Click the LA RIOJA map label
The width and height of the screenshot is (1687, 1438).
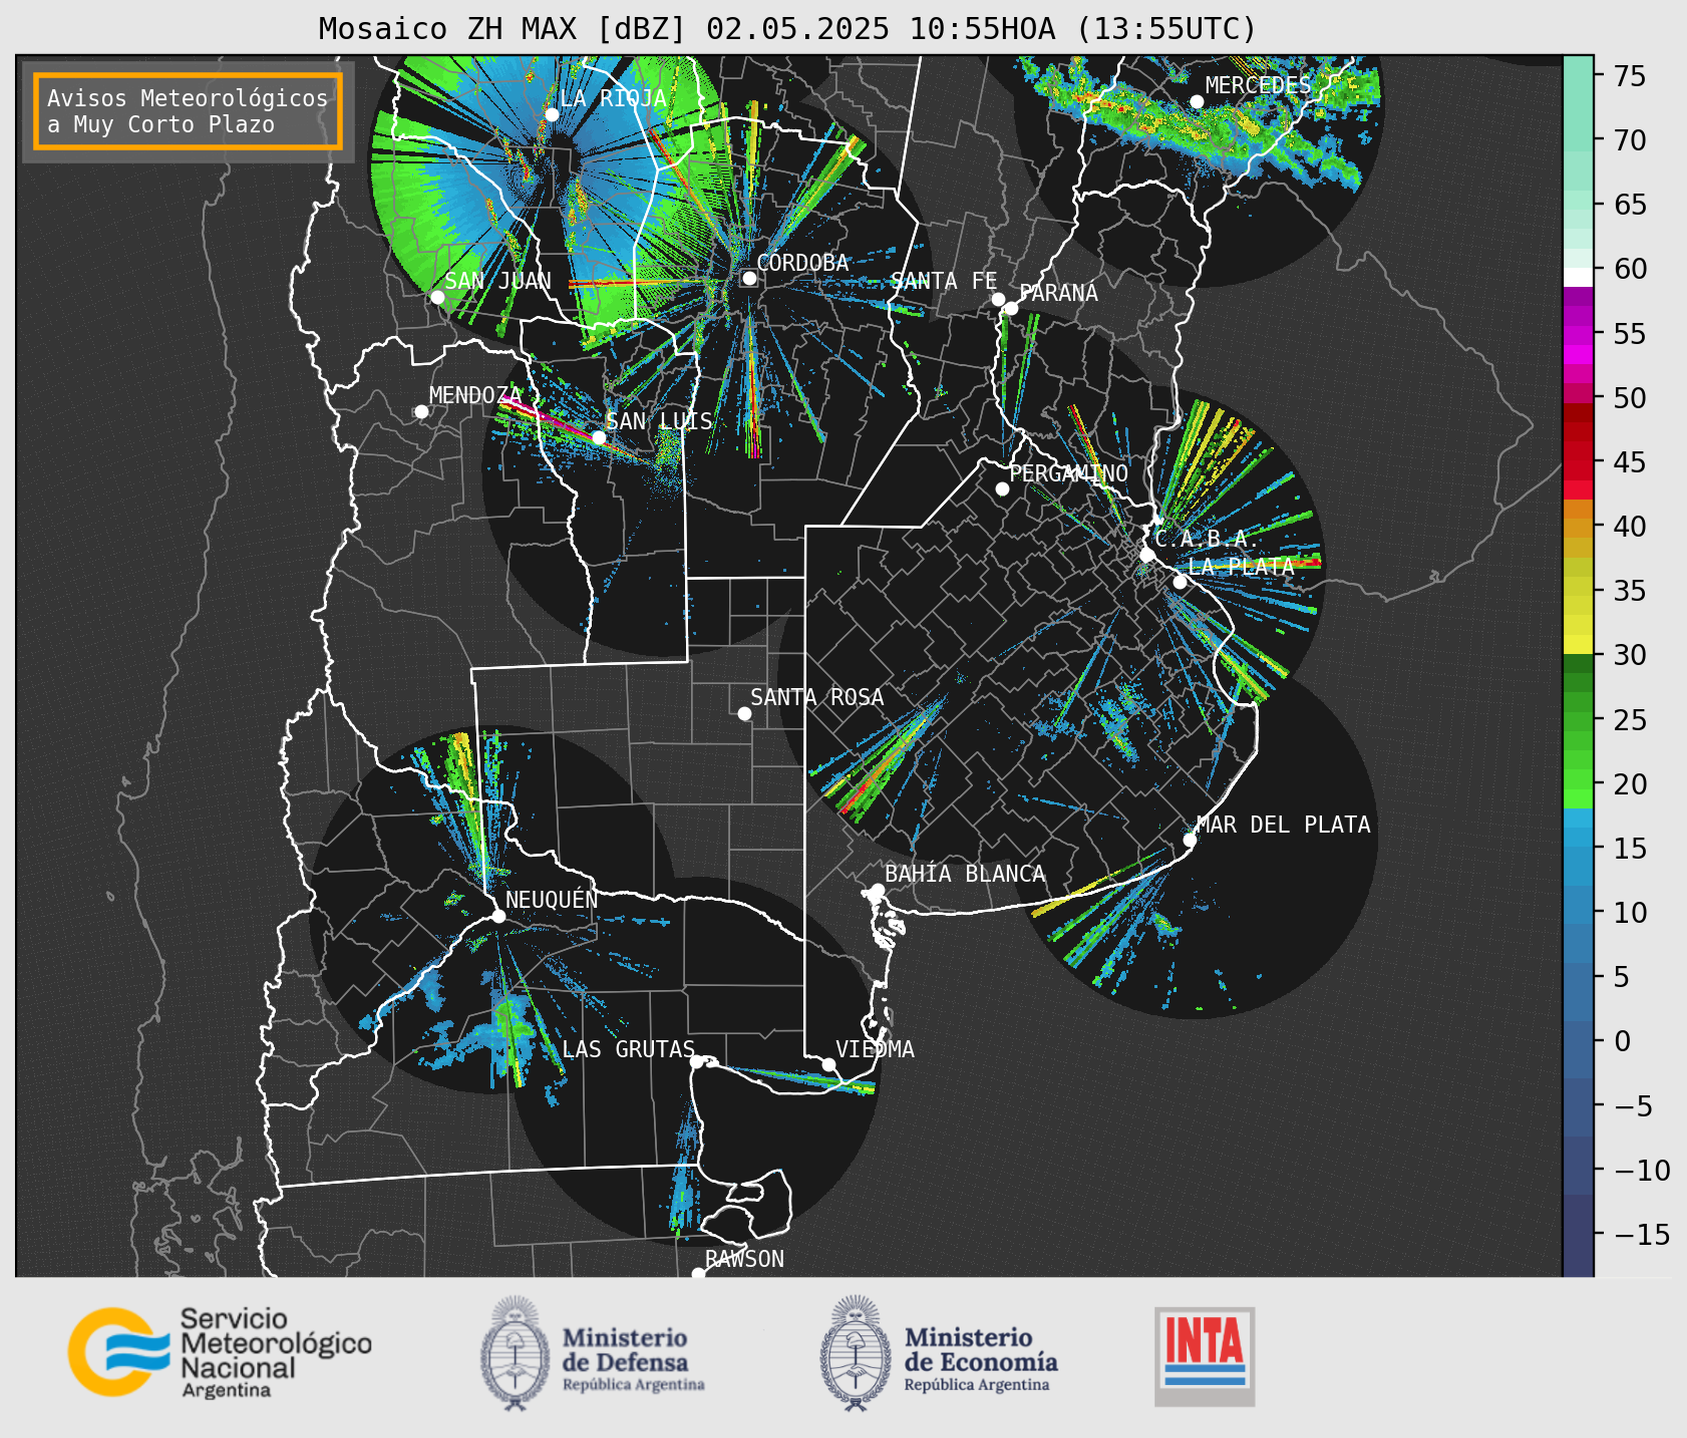pos(613,98)
